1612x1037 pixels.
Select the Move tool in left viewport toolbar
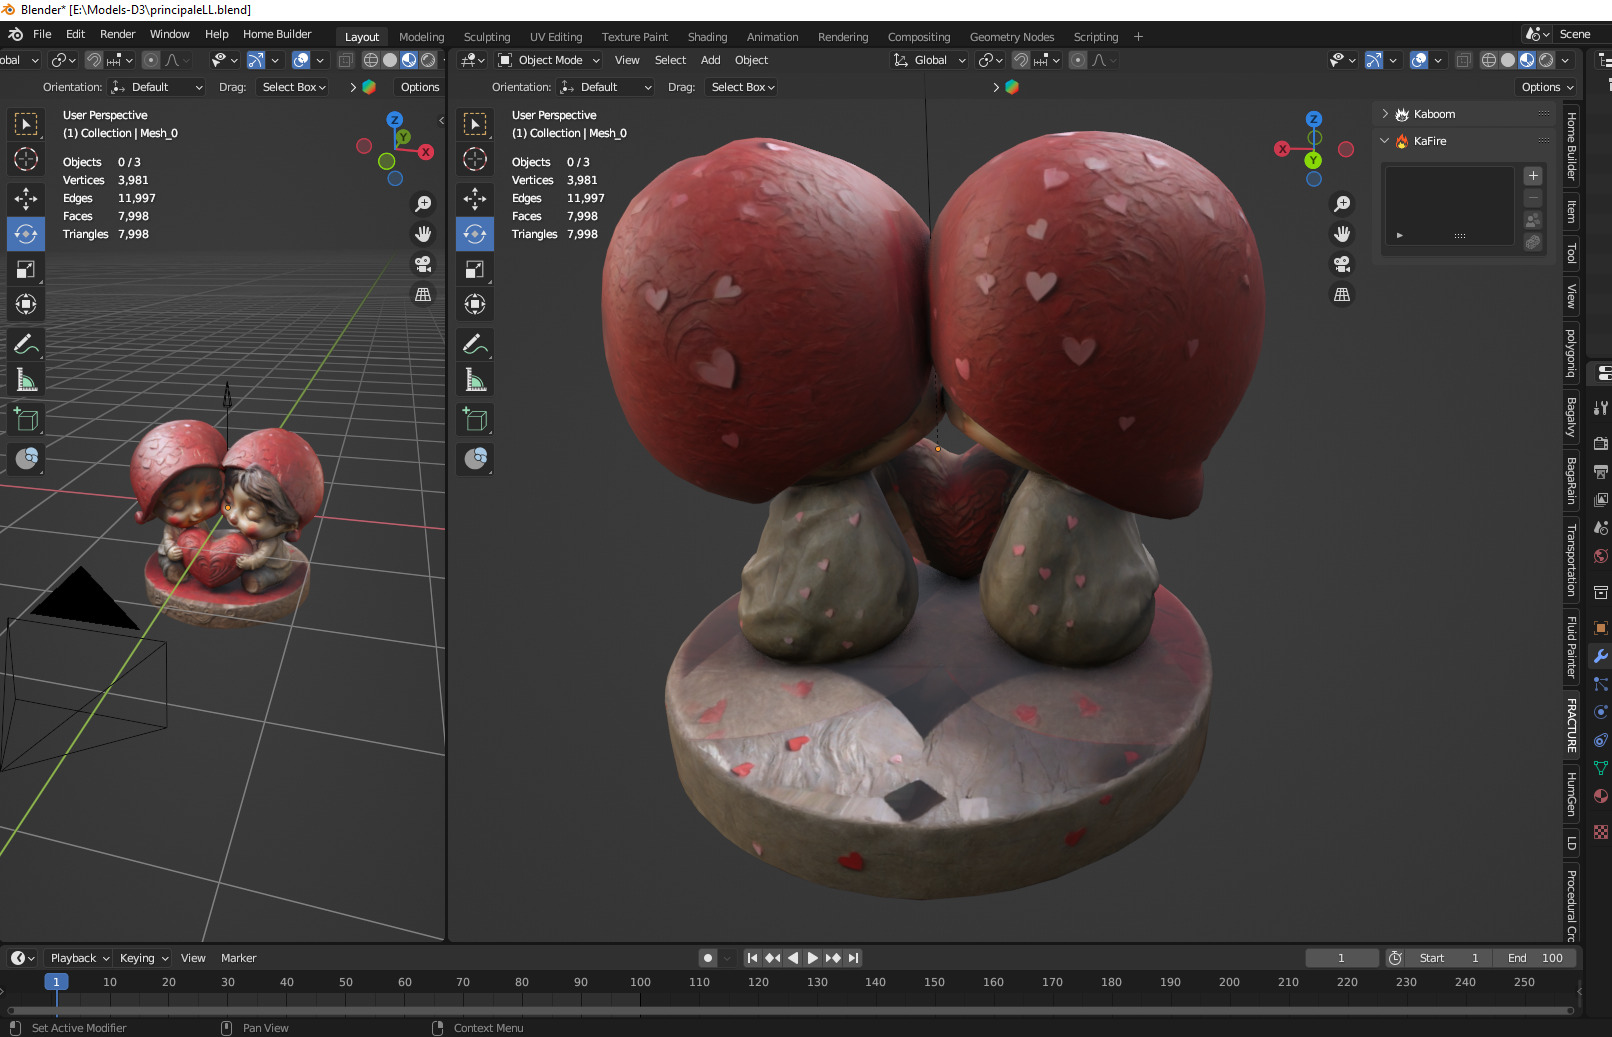[26, 199]
